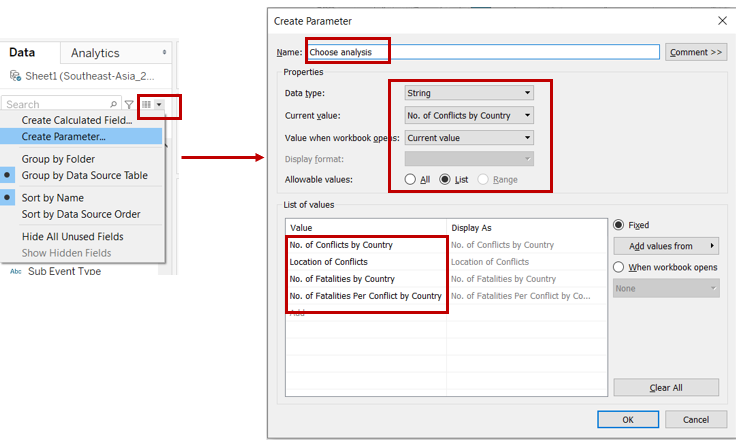Open the view options grid dropdown icon
The image size is (740, 445).
152,104
